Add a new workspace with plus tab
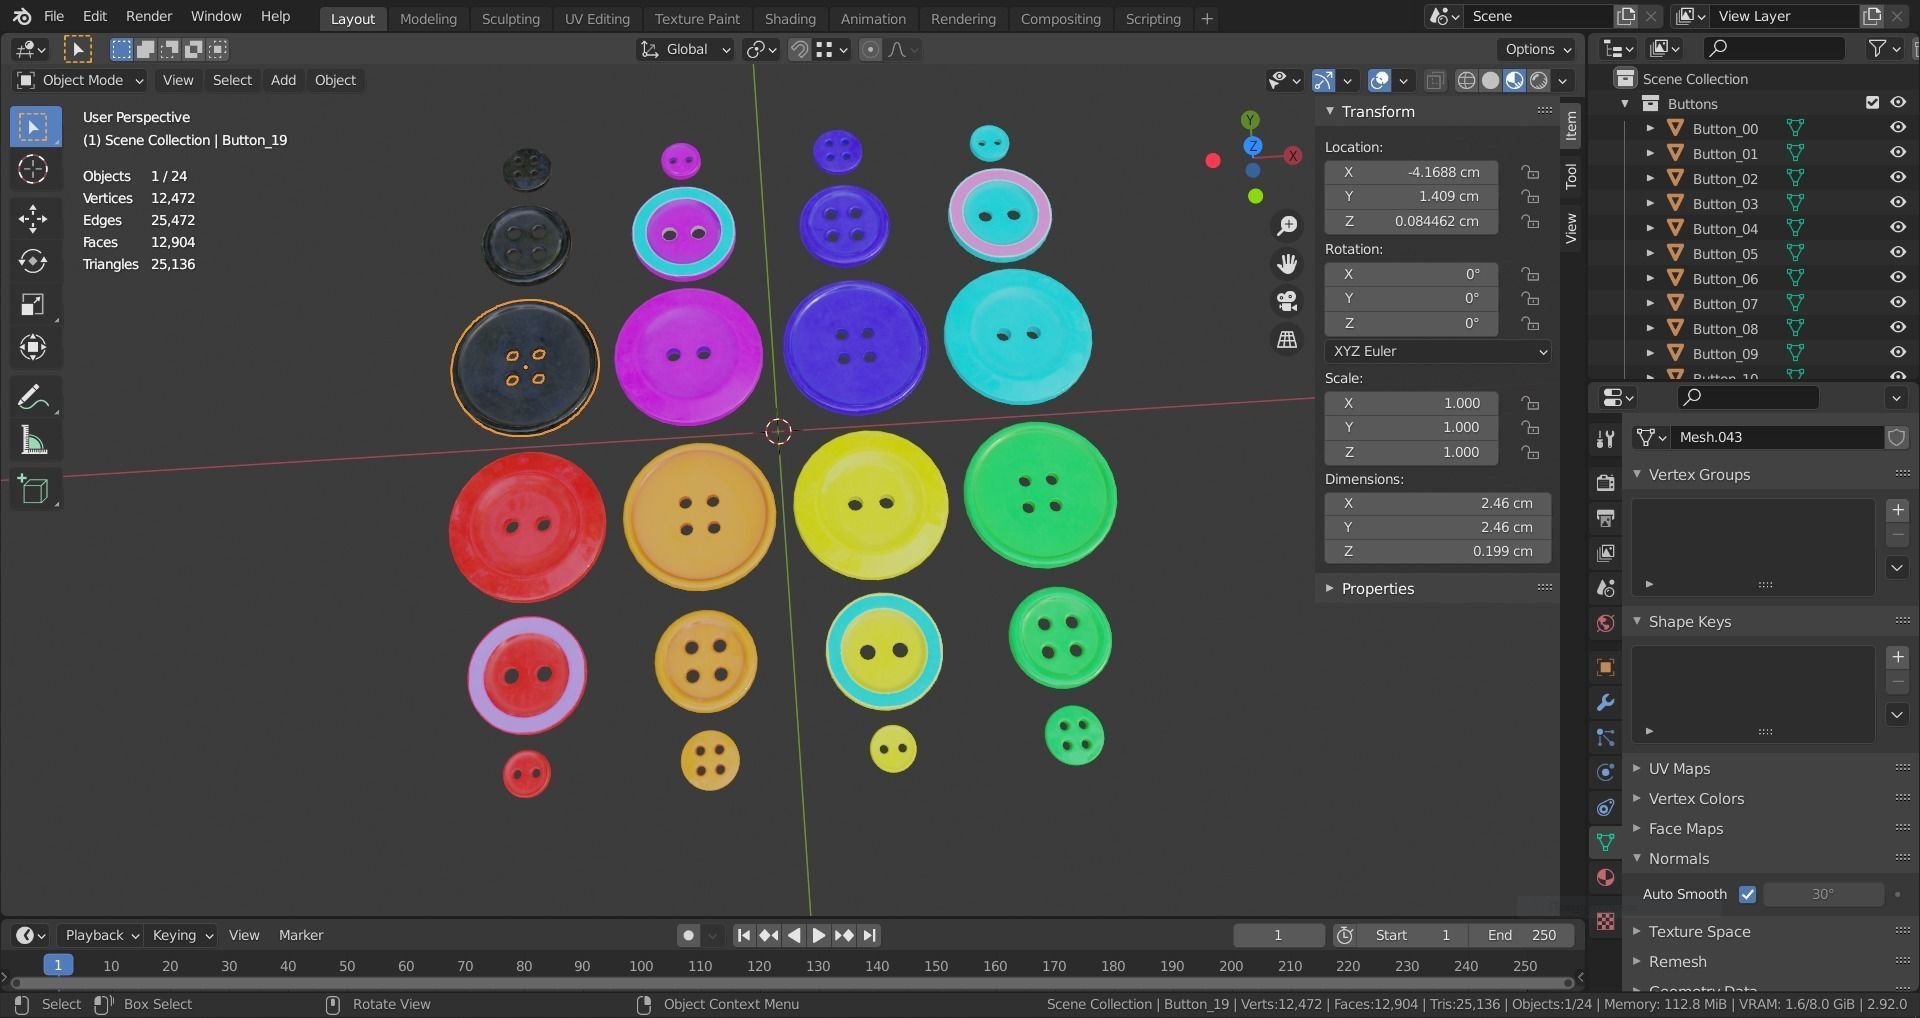 coord(1207,18)
